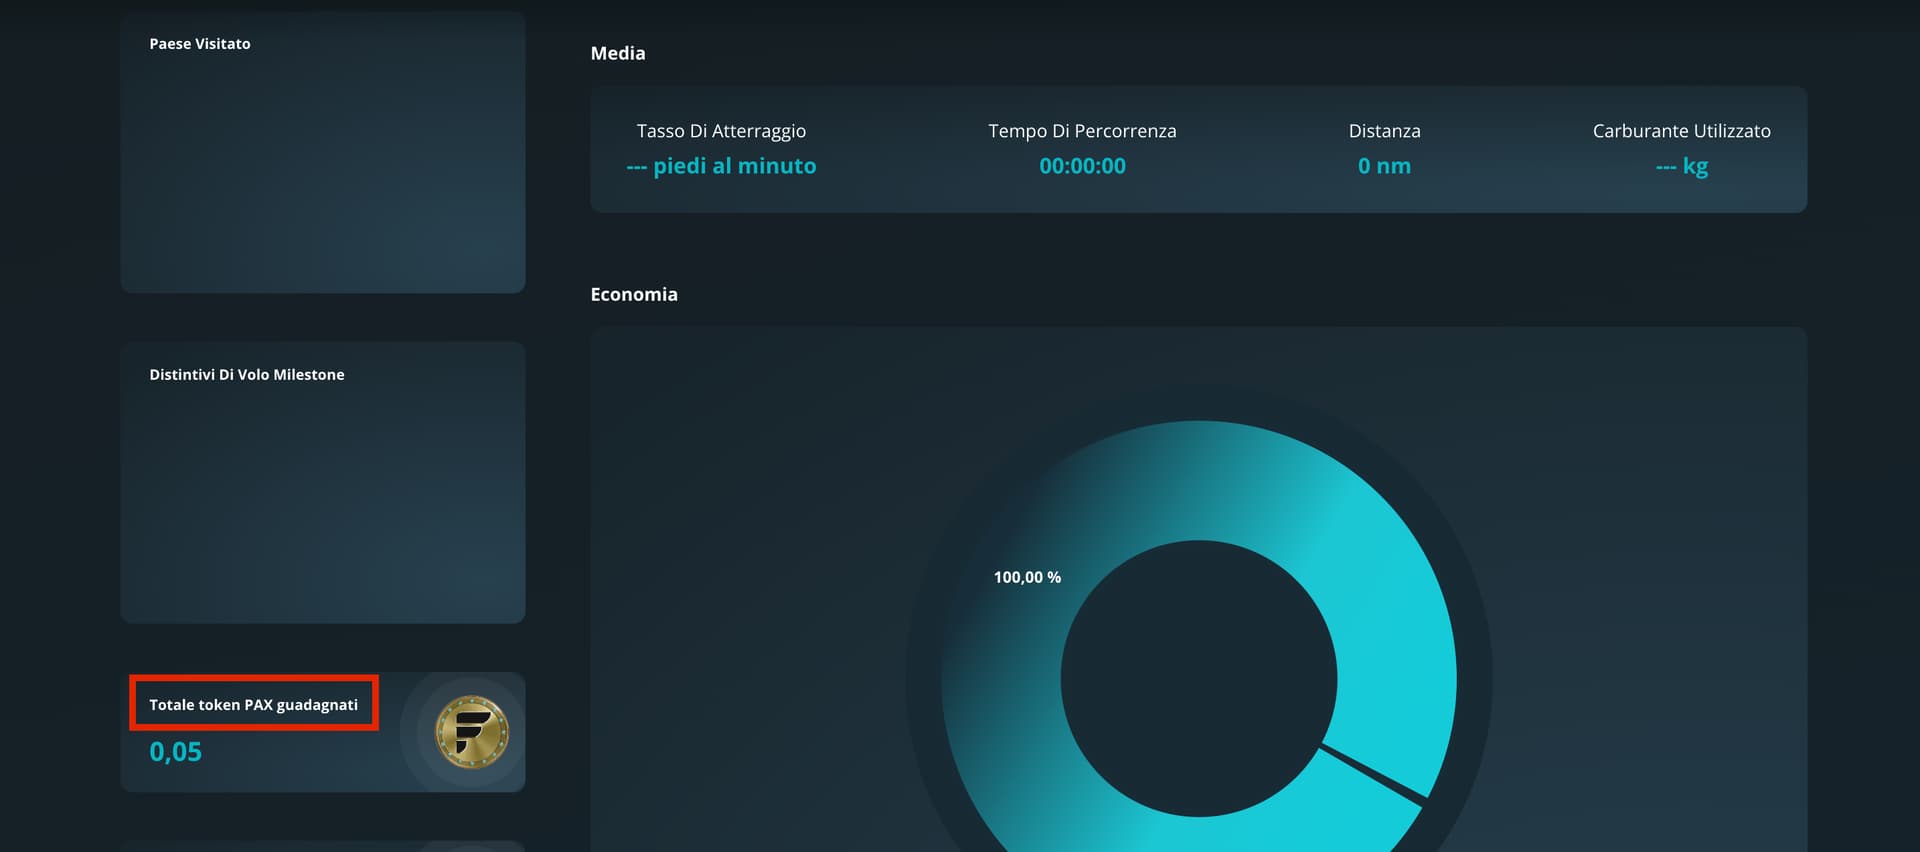
Task: Click the 100,00 % chart label
Action: click(1027, 577)
